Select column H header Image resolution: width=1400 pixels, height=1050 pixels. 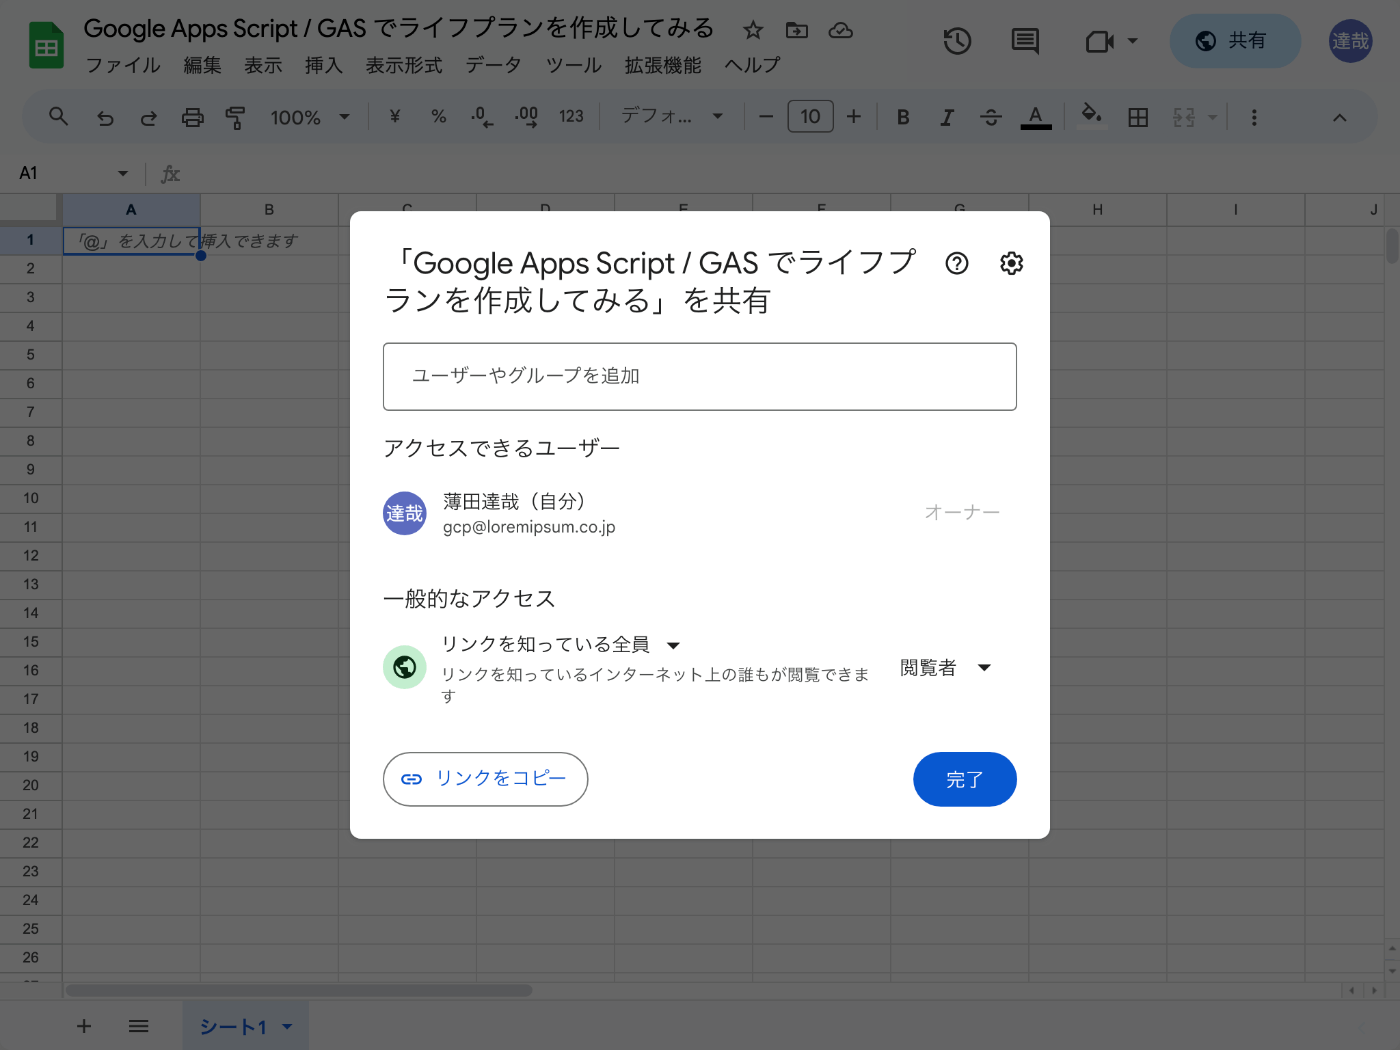(x=1098, y=209)
